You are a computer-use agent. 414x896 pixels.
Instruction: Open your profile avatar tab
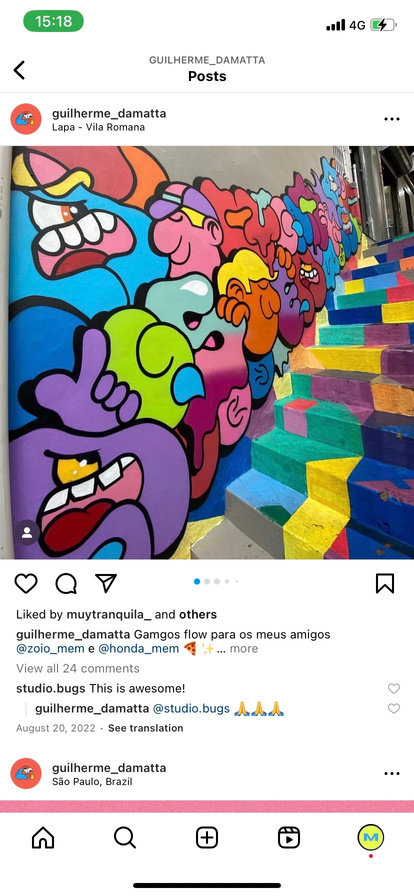point(371,838)
